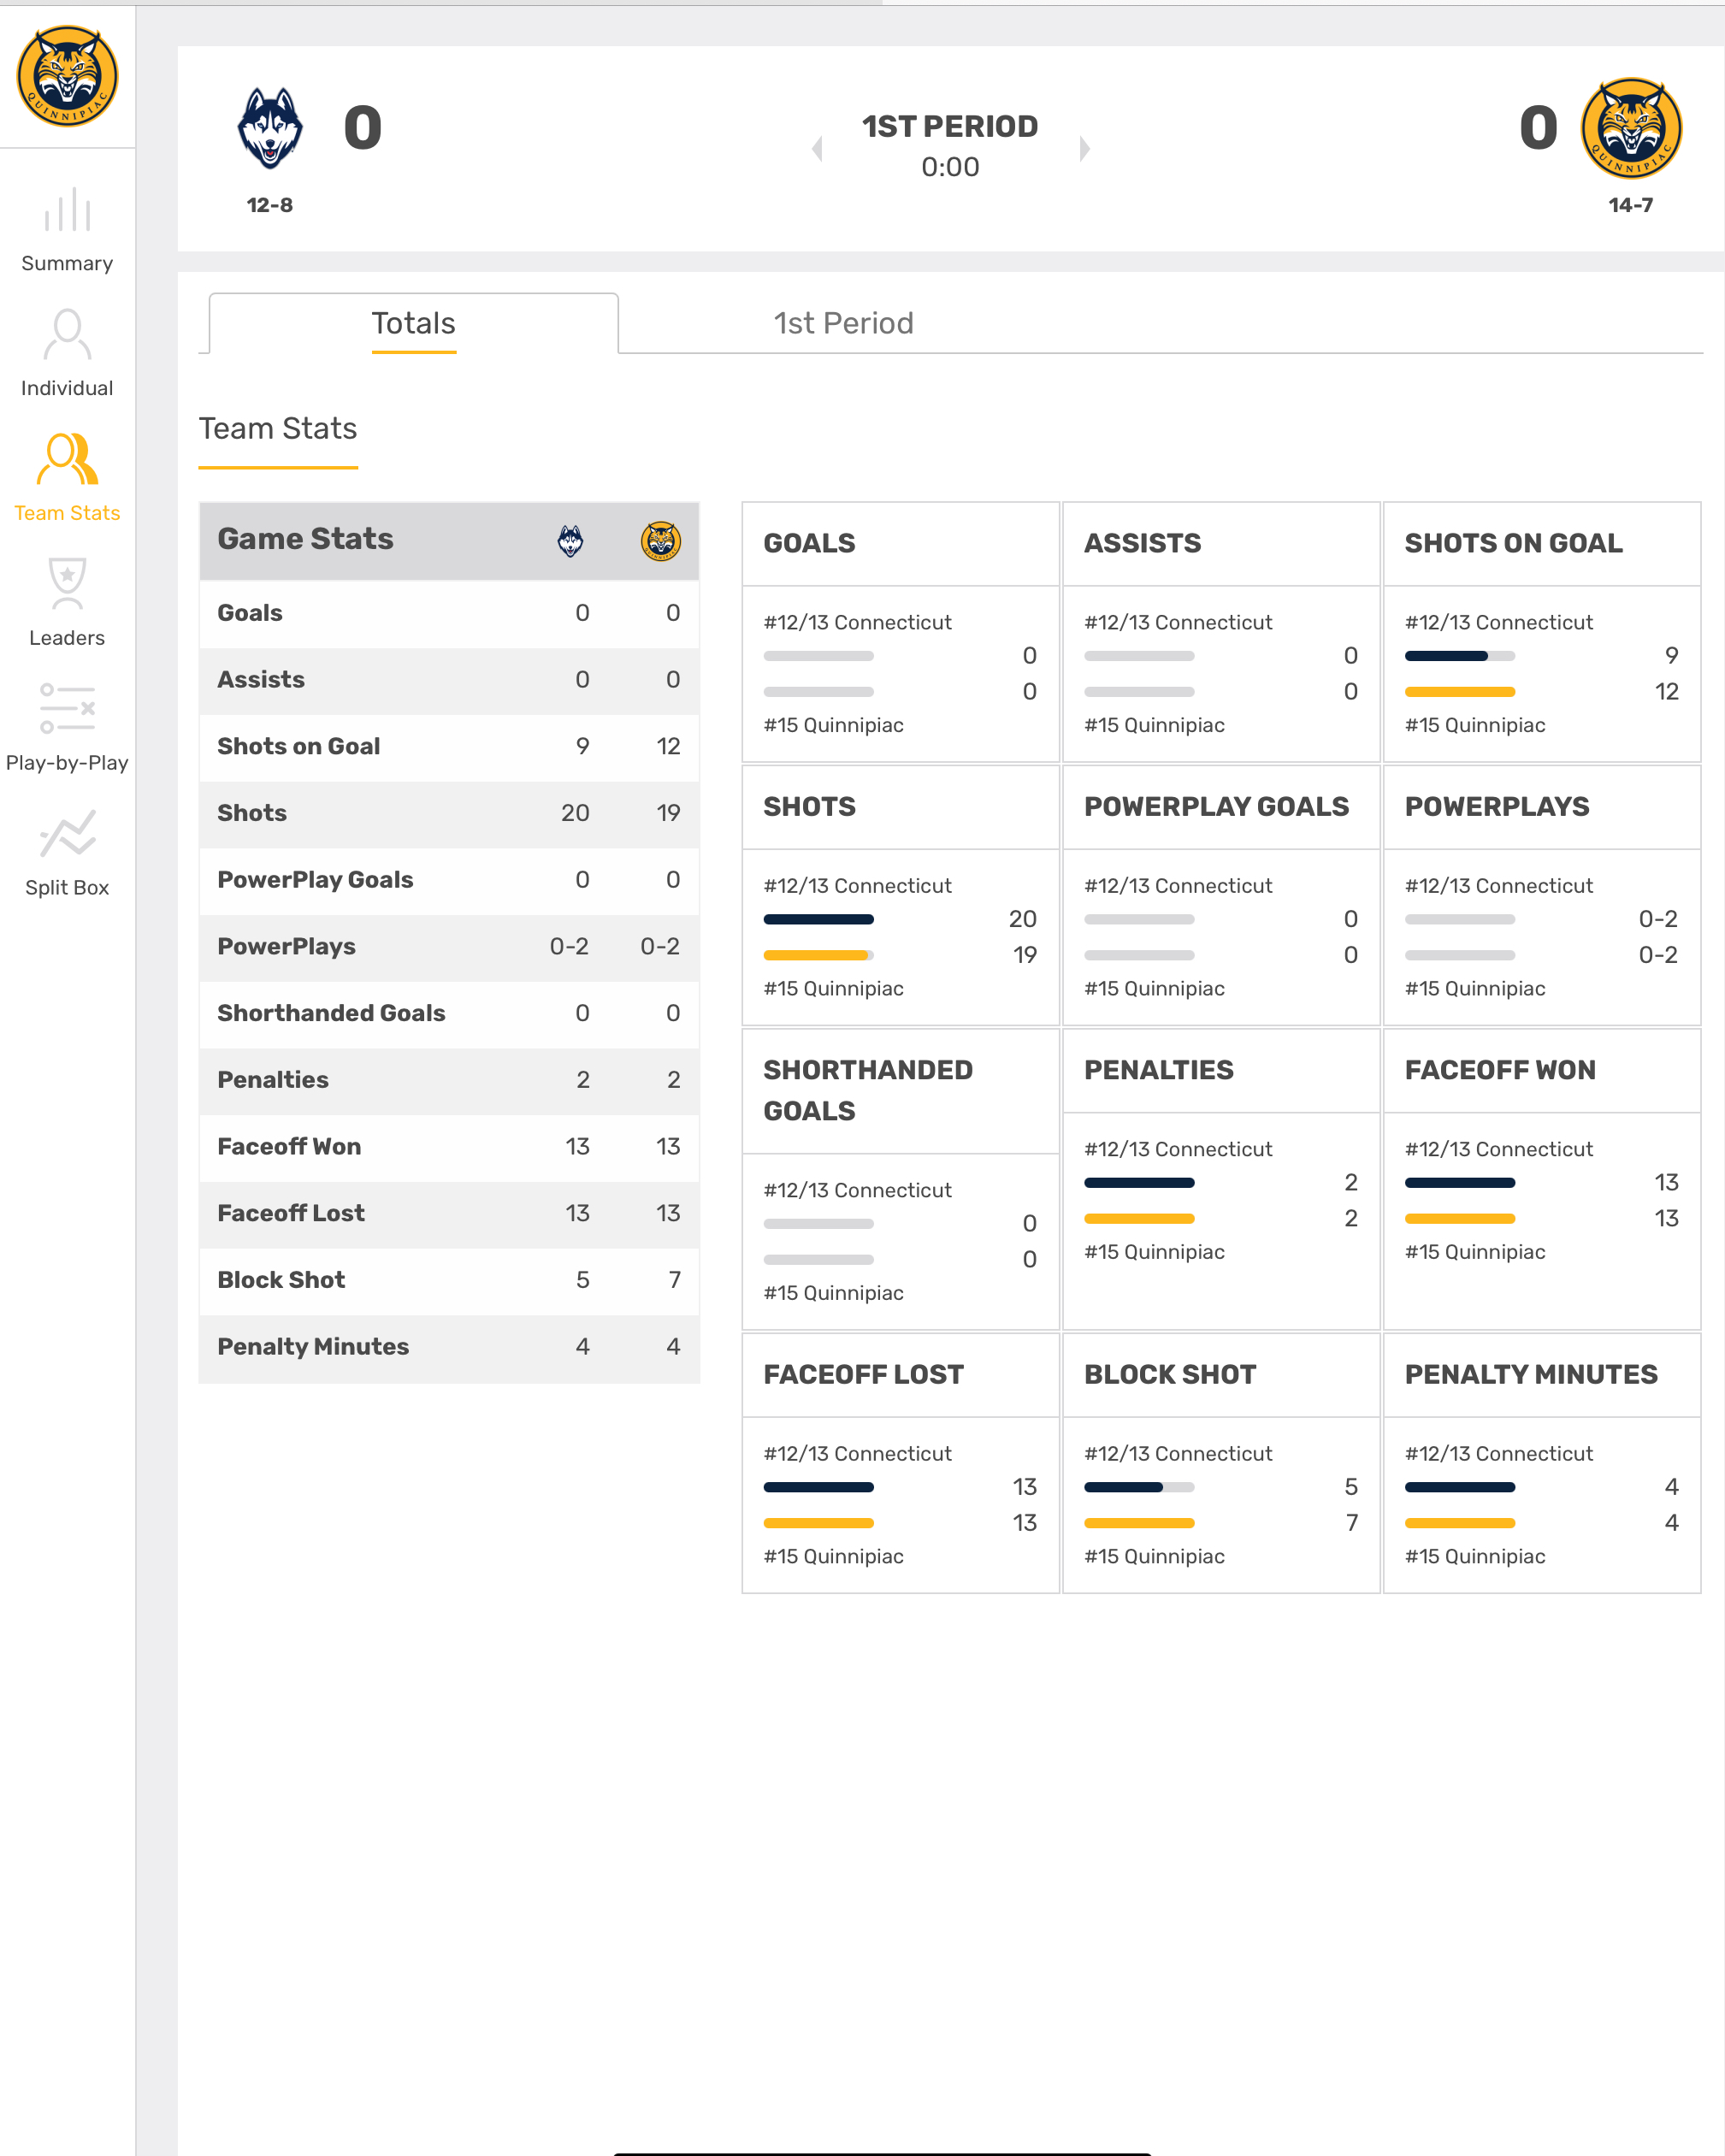This screenshot has height=2156, width=1725.
Task: Click the Quinnipiac logo in the scoreboard
Action: tap(1631, 128)
